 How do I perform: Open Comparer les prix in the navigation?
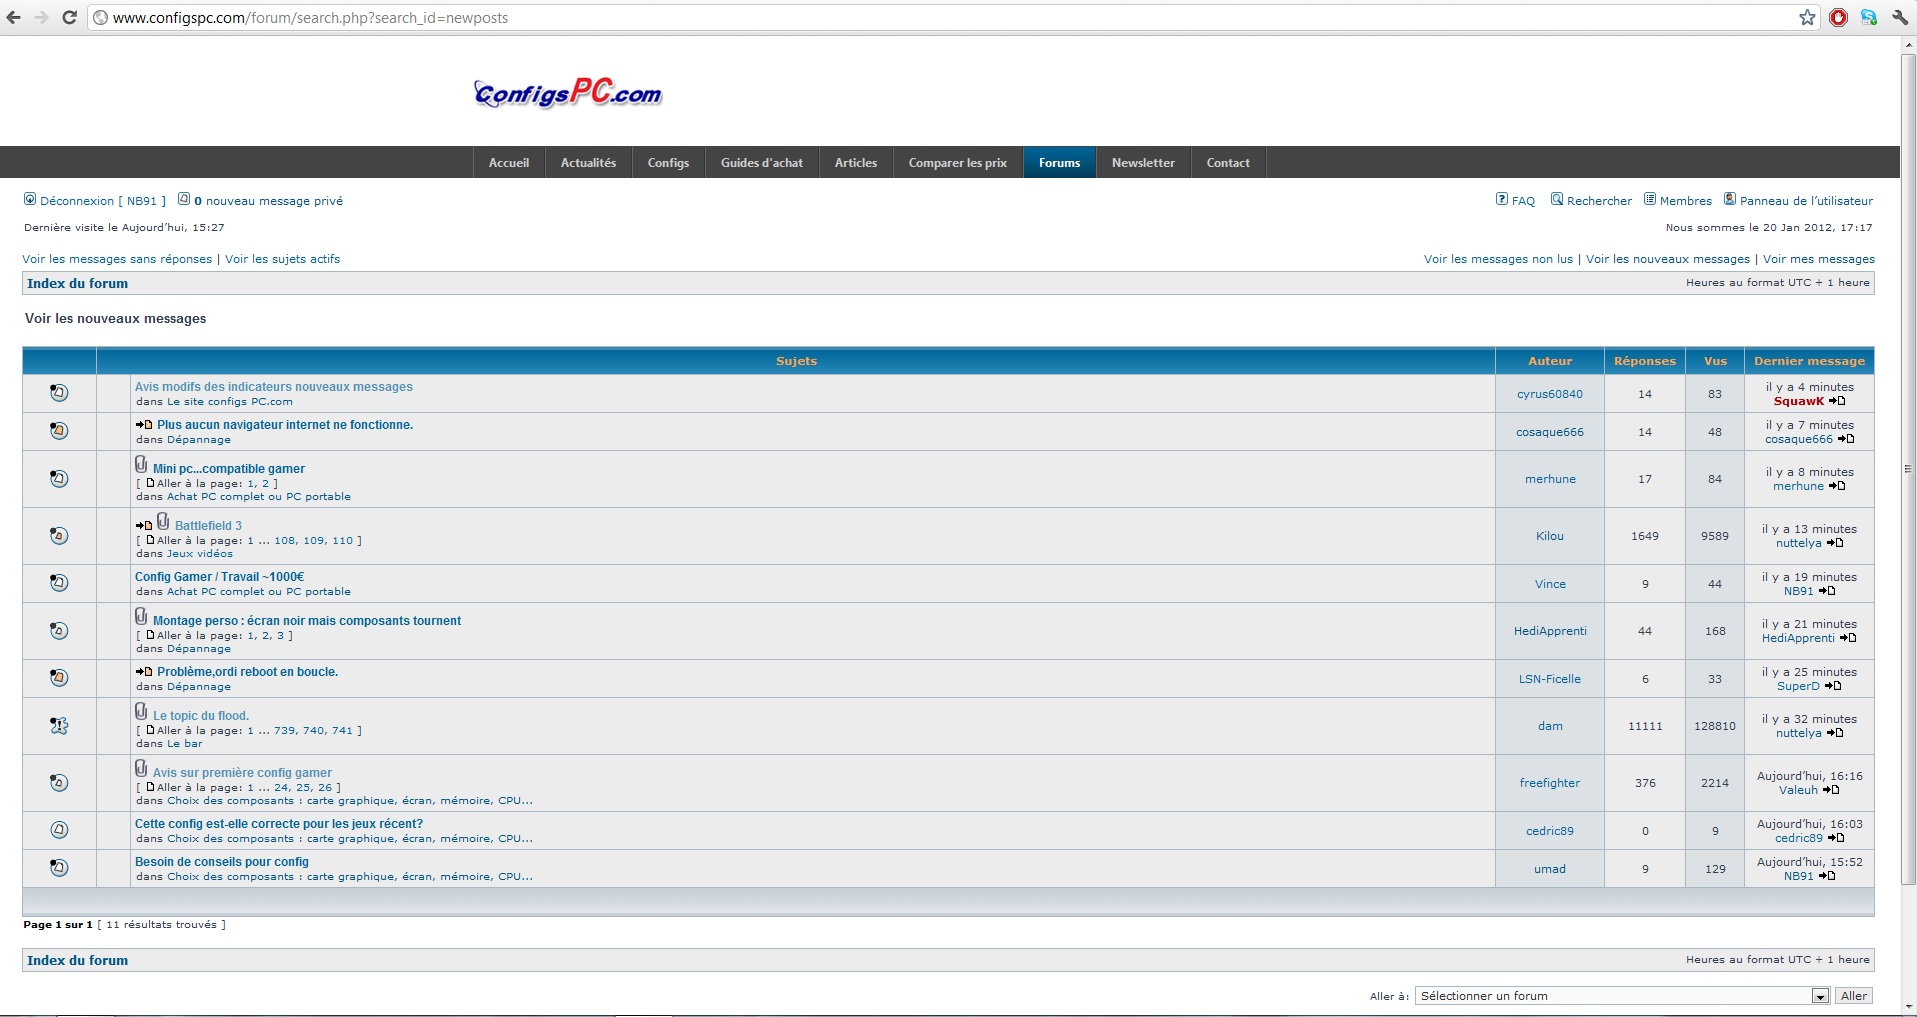[x=957, y=163]
